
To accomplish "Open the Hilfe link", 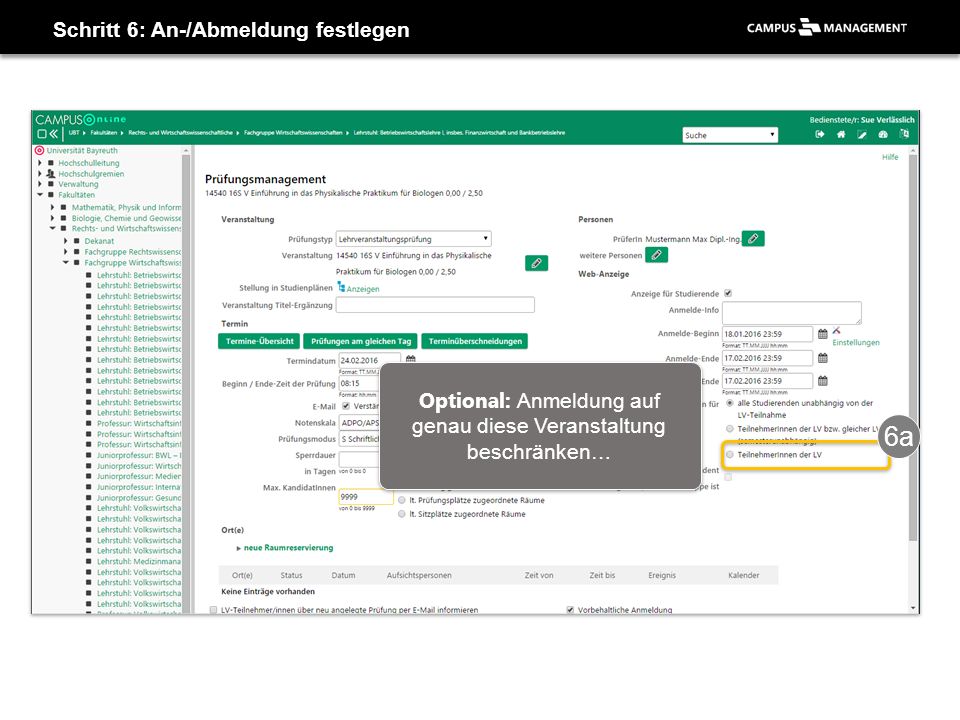I will 890,157.
